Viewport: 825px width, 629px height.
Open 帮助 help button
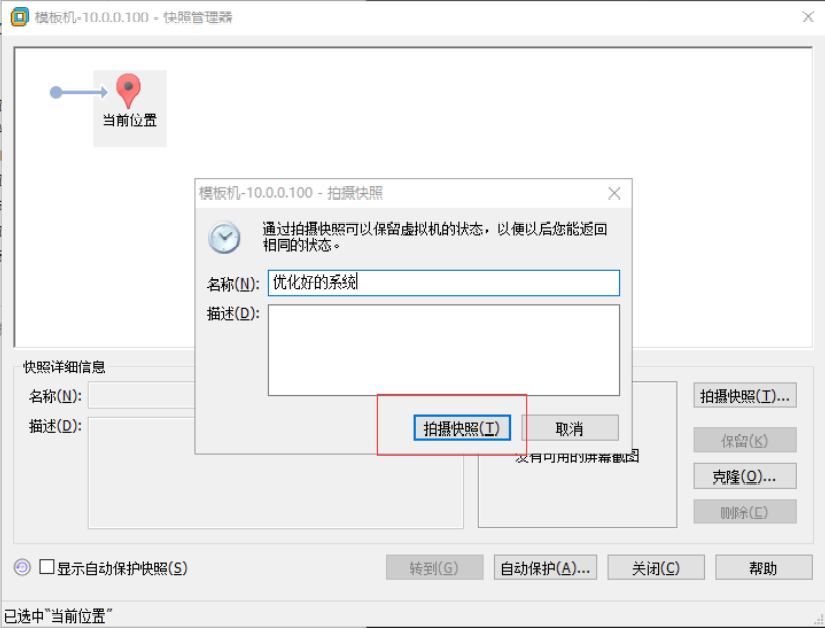[763, 567]
